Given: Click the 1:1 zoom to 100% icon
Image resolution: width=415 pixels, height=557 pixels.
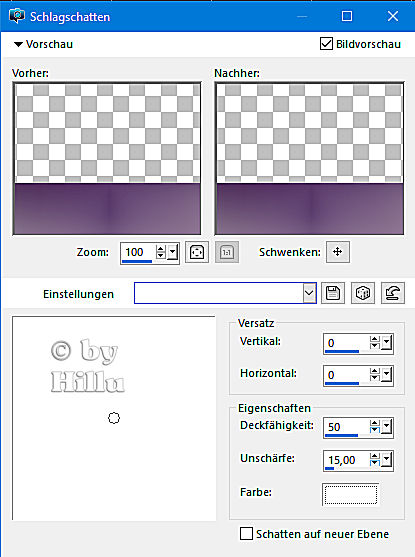Looking at the screenshot, I should [227, 253].
